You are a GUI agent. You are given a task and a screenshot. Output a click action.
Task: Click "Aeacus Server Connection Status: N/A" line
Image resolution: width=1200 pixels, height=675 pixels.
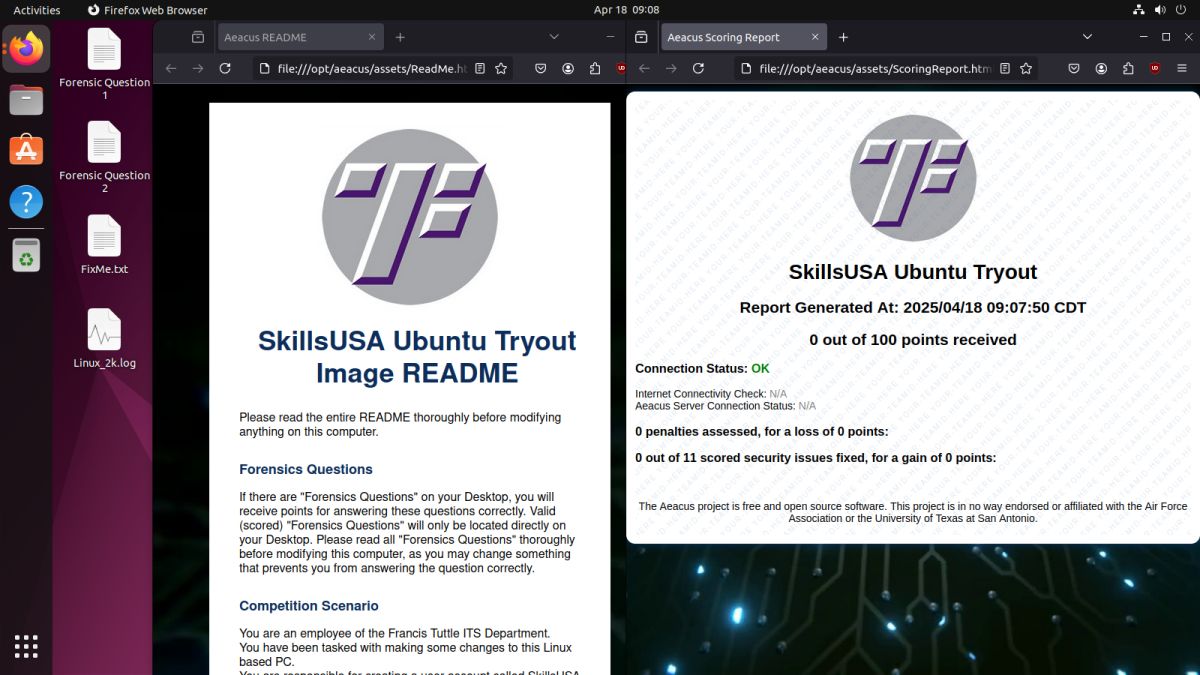tap(726, 406)
